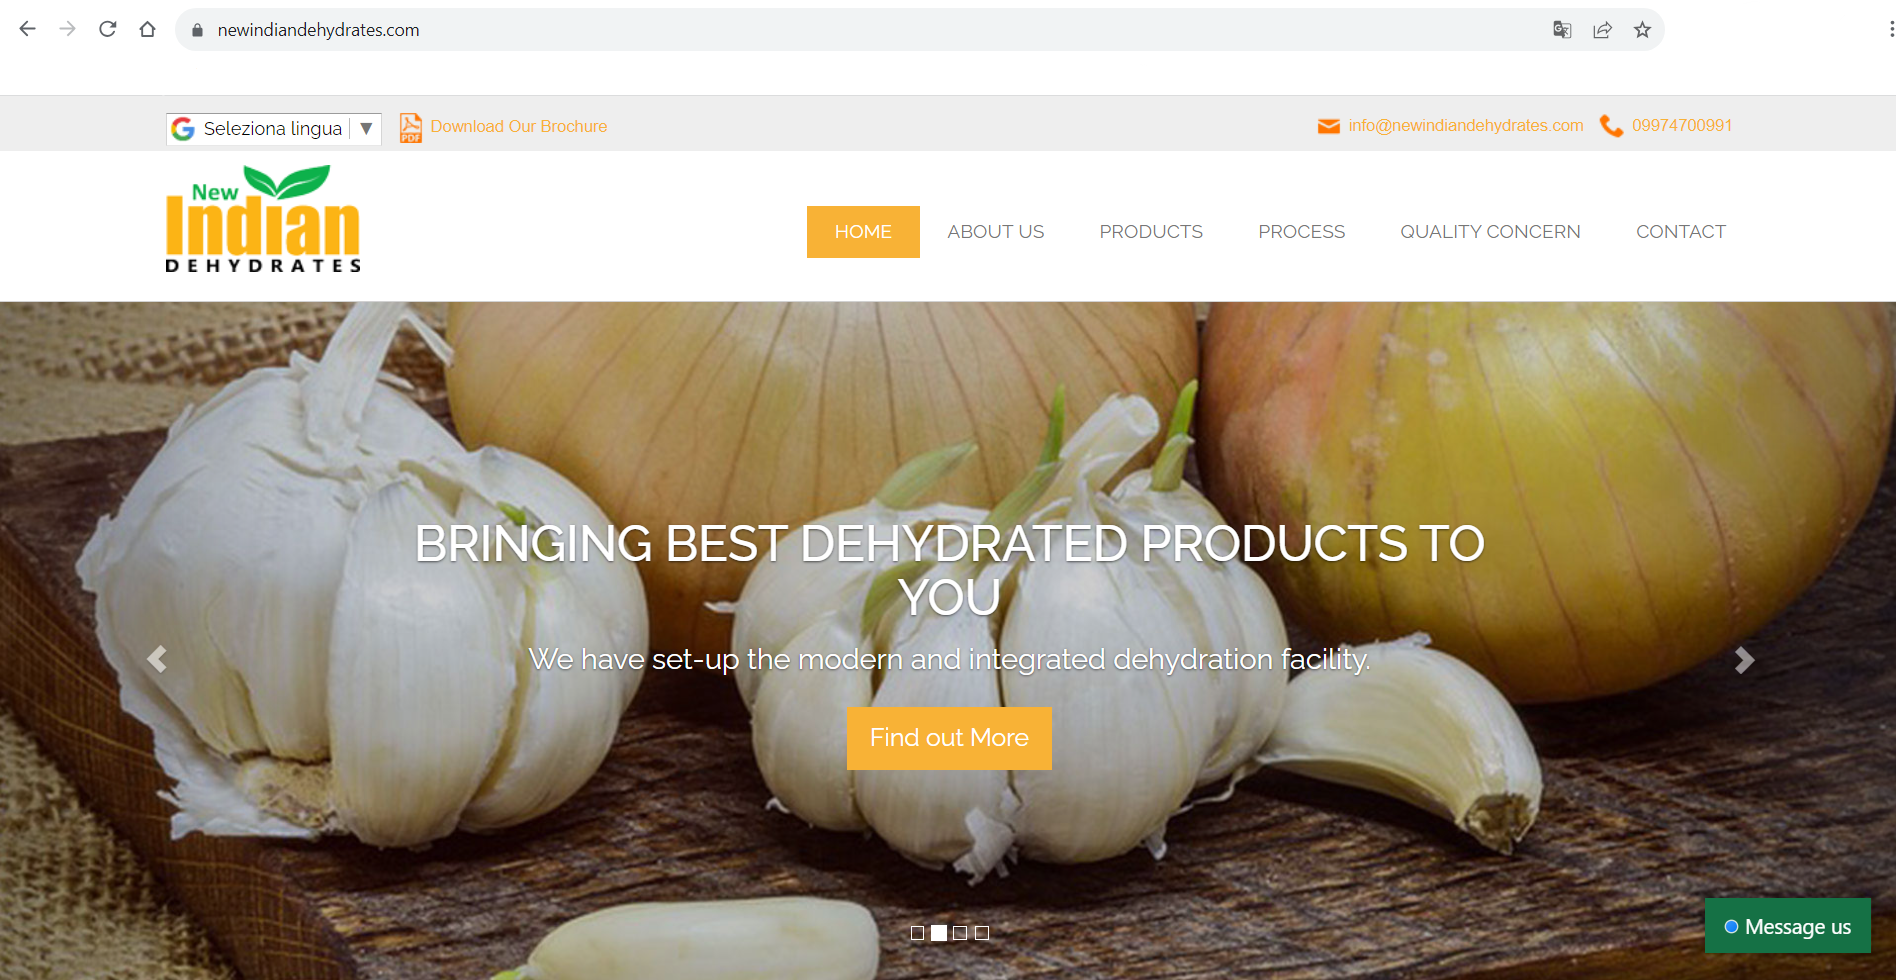This screenshot has height=980, width=1896.
Task: Open the PRODUCTS menu item
Action: click(x=1151, y=232)
